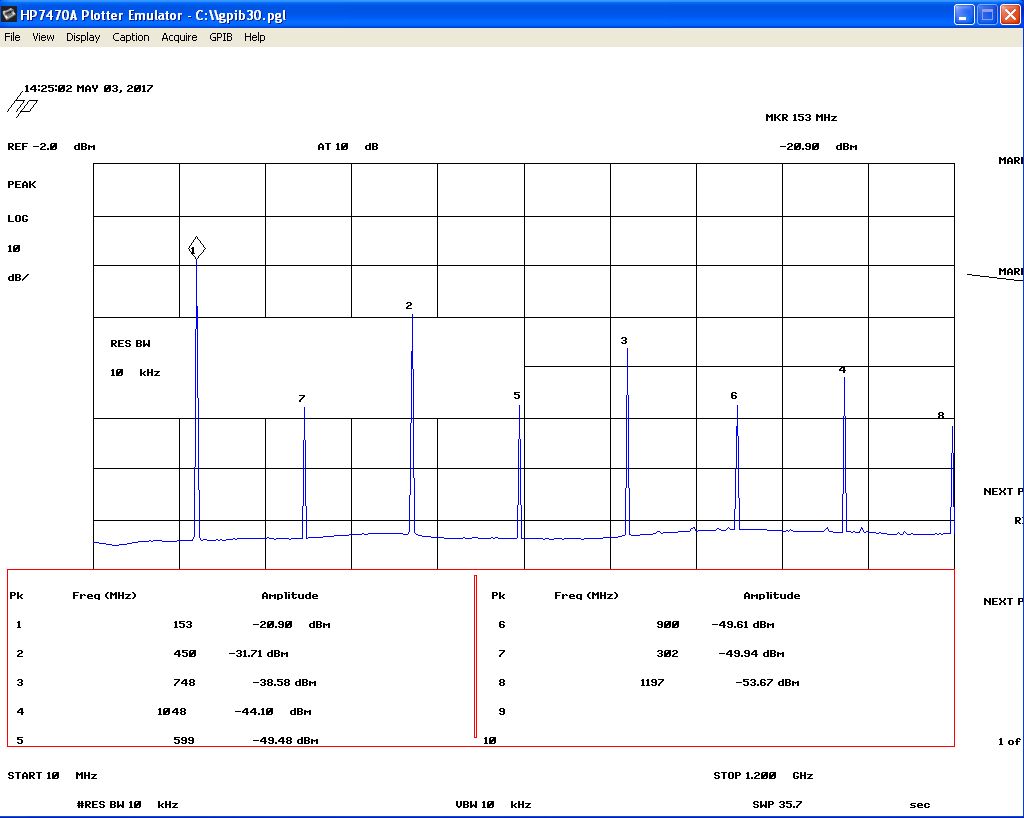Click the diamond marker on peak 1

click(197, 248)
